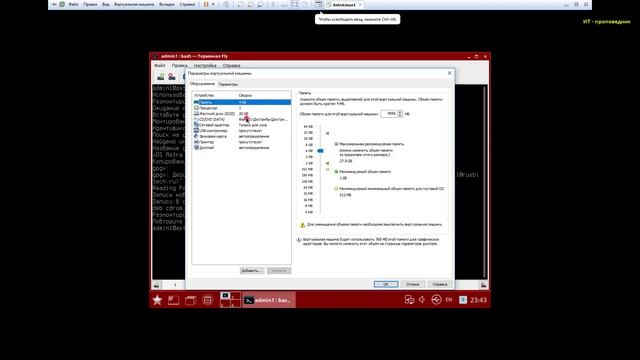Select the Дисплей device row
640x360 pixels.
pos(242,148)
